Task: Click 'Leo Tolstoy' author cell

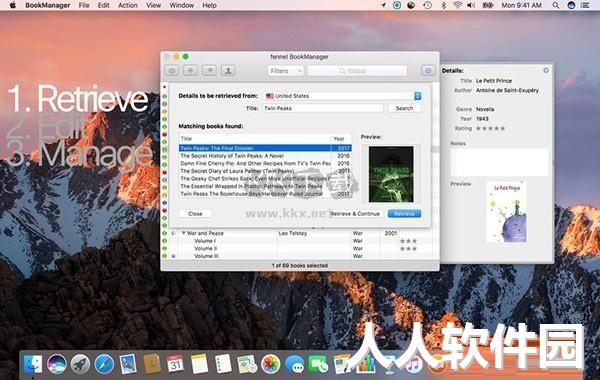Action: (x=293, y=233)
